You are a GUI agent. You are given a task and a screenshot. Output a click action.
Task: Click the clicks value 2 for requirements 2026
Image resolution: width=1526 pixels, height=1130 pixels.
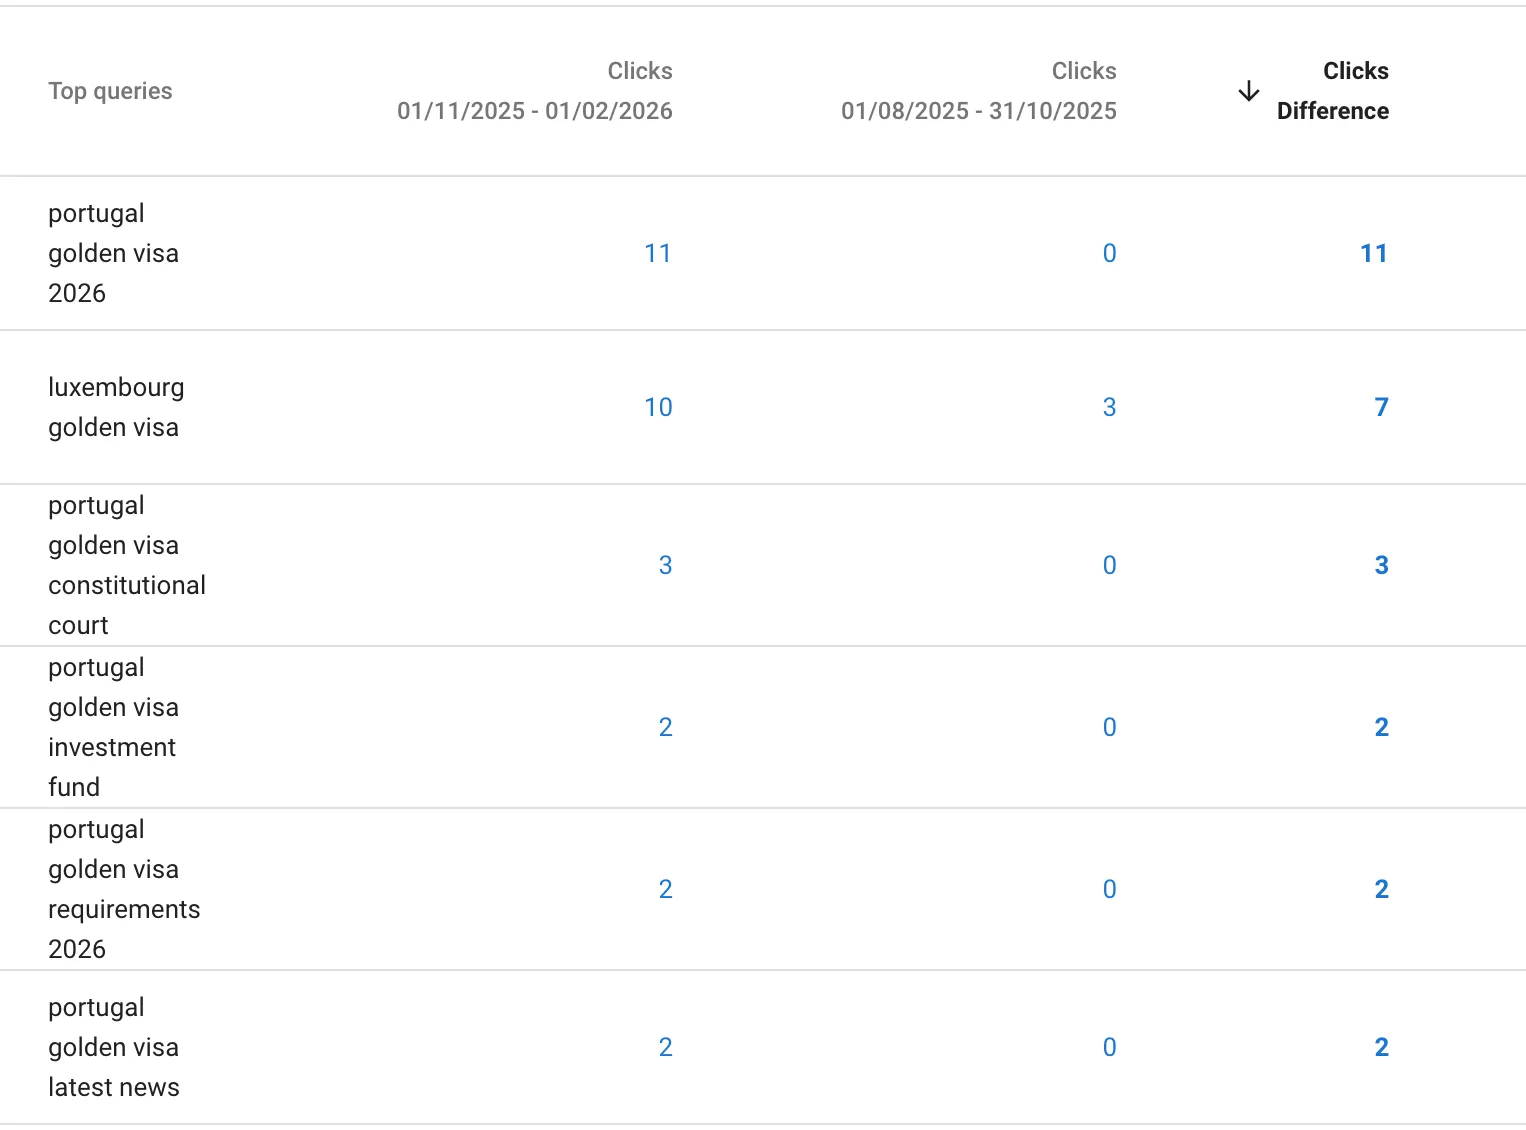(666, 889)
